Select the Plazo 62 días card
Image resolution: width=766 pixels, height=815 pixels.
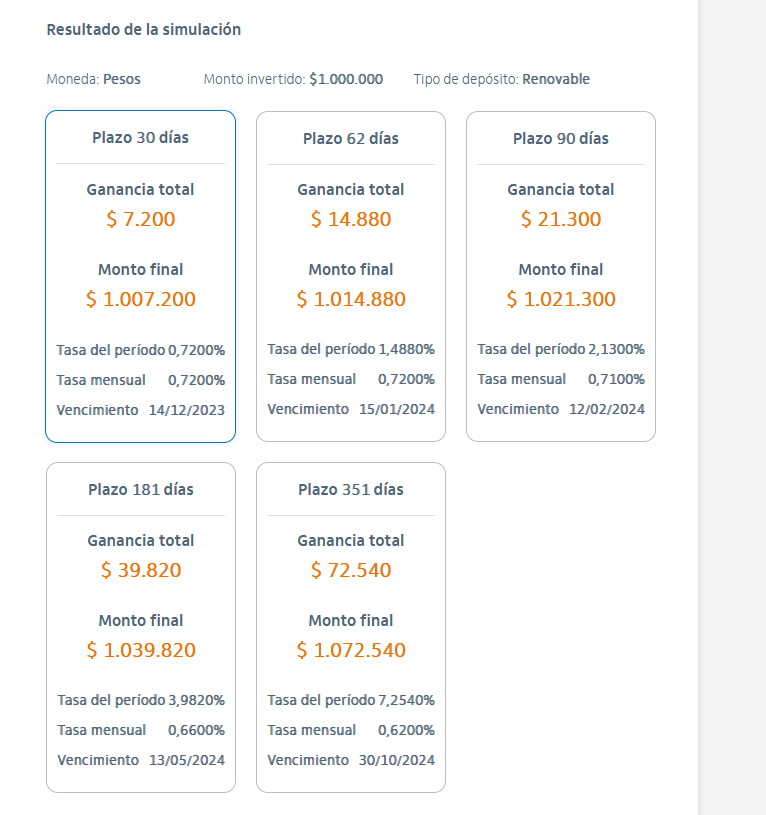coord(350,138)
